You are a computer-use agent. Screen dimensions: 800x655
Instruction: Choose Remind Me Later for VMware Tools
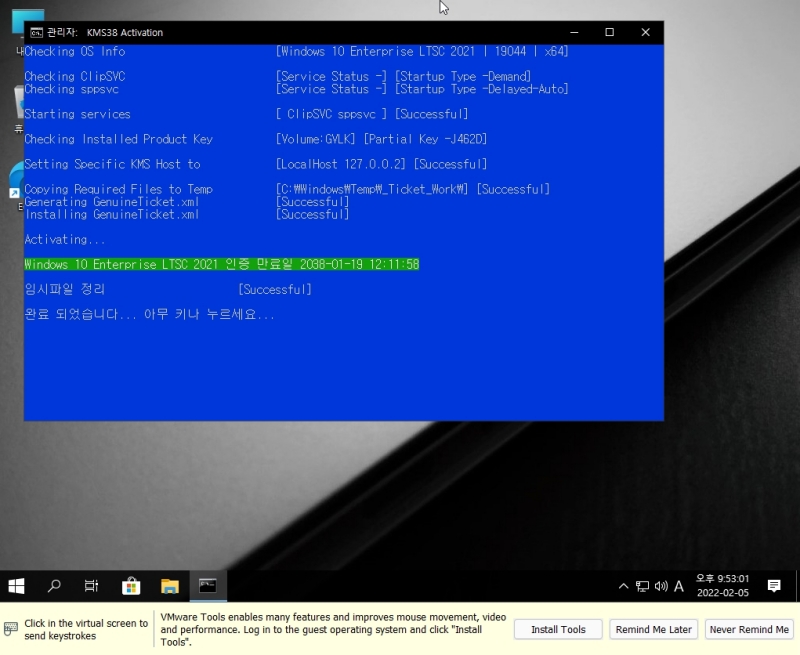pyautogui.click(x=654, y=629)
